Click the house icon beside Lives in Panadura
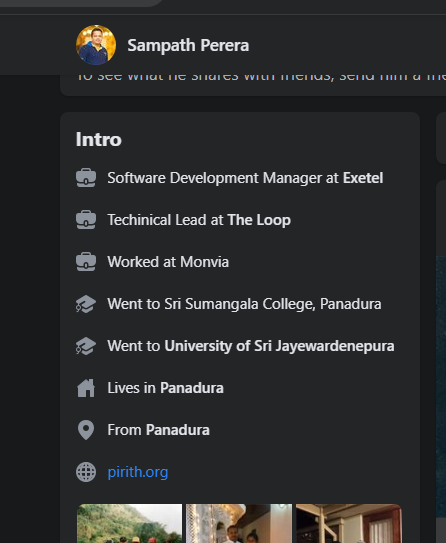The width and height of the screenshot is (446, 543). tap(86, 388)
